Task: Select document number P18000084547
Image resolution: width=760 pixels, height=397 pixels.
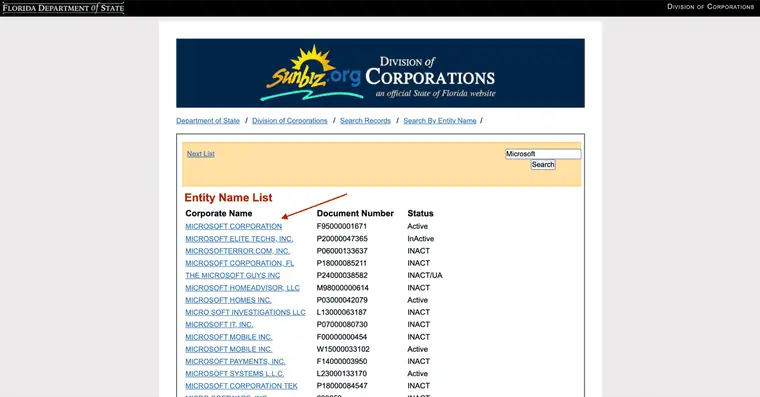Action: coord(342,386)
